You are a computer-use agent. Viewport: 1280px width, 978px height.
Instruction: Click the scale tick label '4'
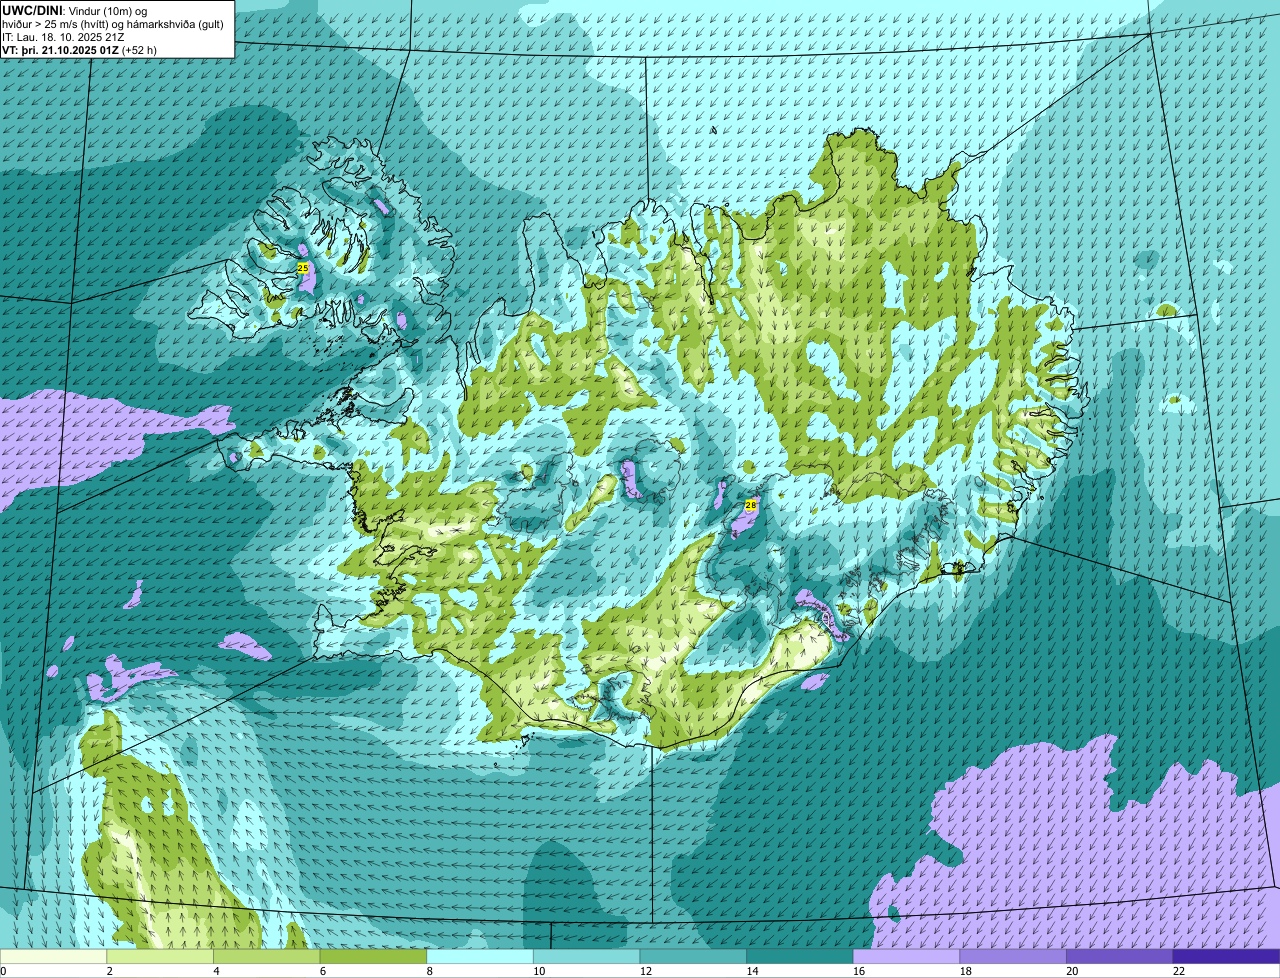(x=217, y=971)
